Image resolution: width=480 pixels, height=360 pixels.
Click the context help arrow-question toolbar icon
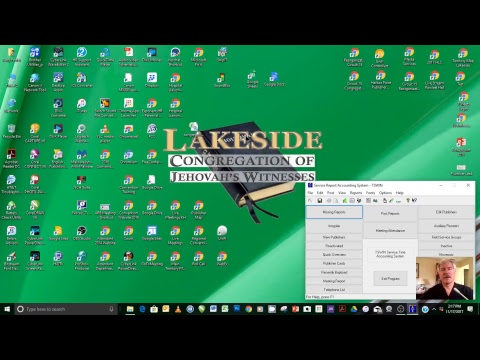414,200
